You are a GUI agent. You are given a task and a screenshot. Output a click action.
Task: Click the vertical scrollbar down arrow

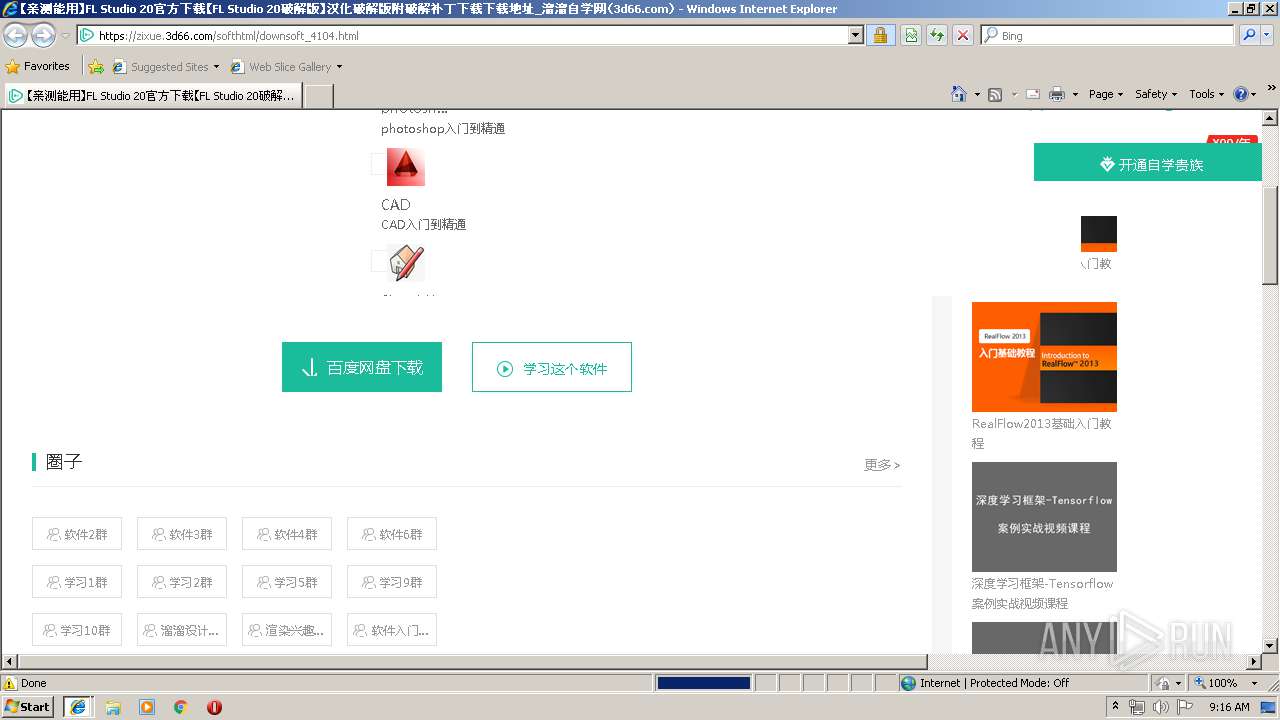point(1270,645)
